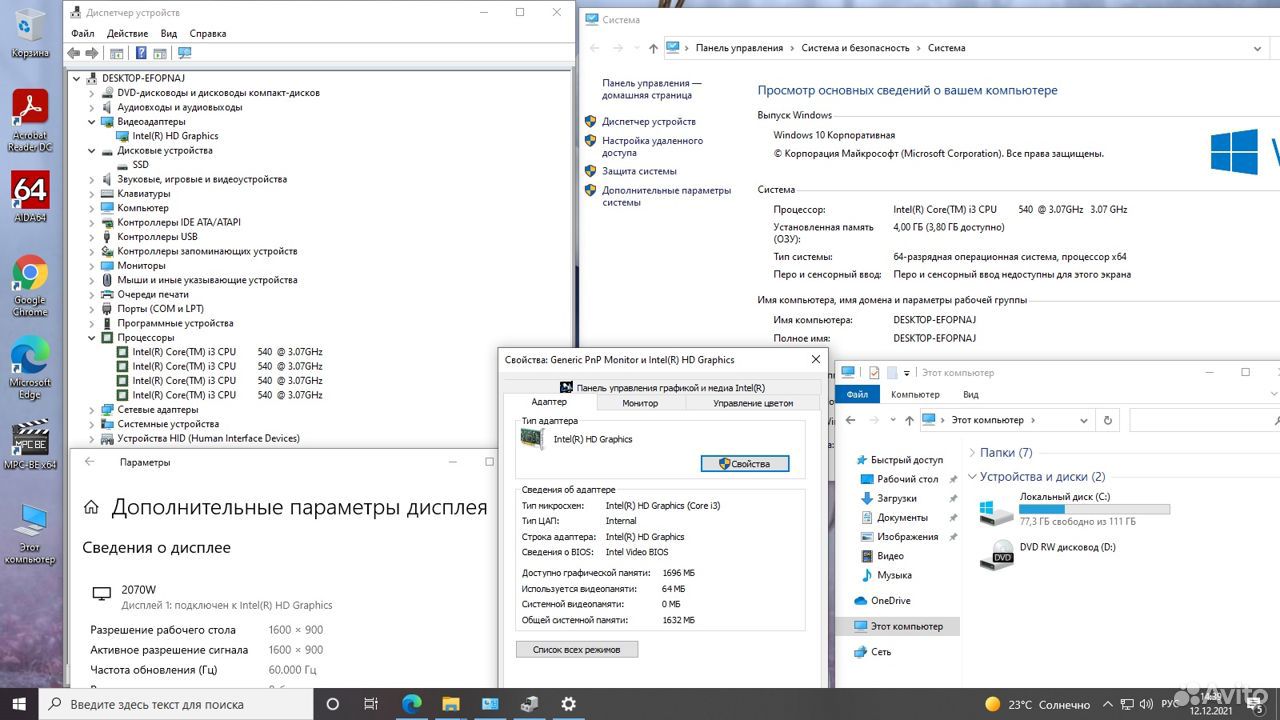Image resolution: width=1280 pixels, height=720 pixels.
Task: Launch AIDA64 from the desktop
Action: (30, 197)
